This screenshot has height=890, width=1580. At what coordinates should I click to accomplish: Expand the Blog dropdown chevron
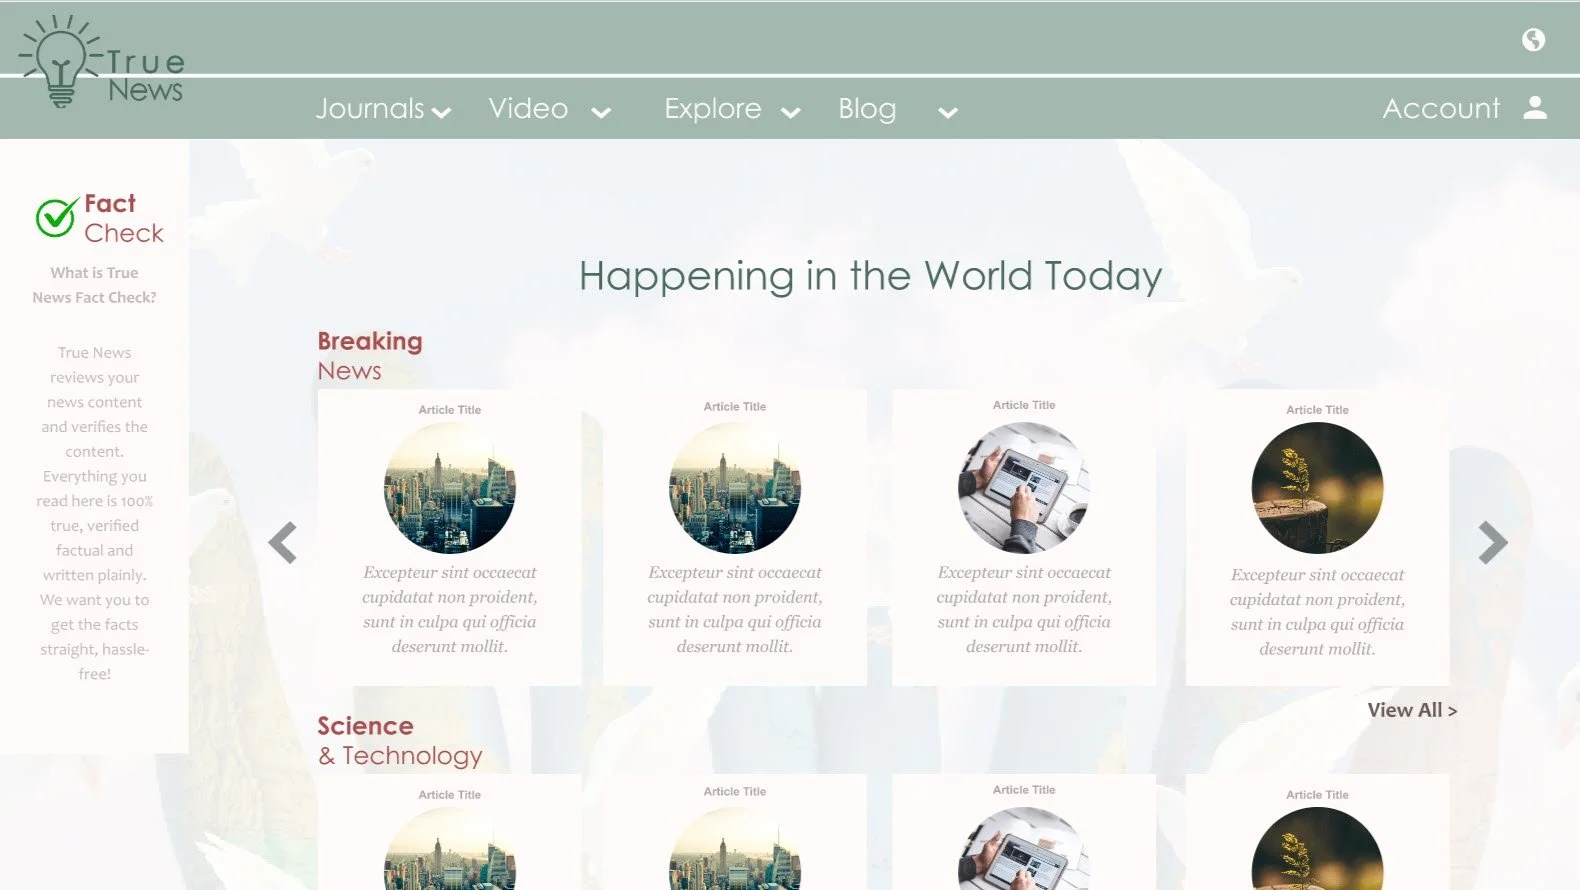948,113
